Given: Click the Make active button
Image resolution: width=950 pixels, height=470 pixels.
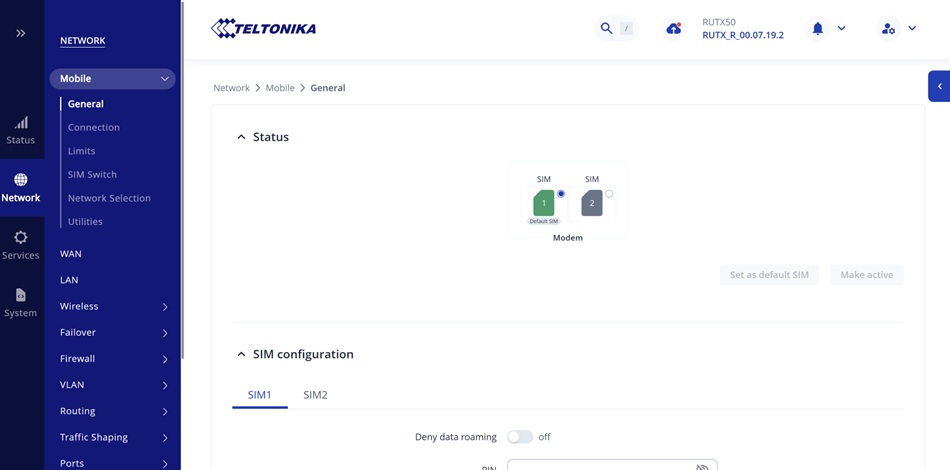Looking at the screenshot, I should 866,275.
